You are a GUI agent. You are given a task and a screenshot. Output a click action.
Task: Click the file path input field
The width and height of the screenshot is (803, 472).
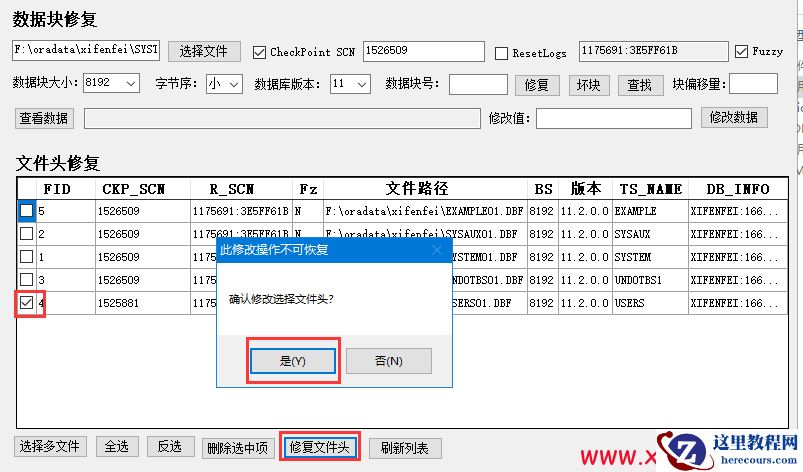click(x=86, y=50)
